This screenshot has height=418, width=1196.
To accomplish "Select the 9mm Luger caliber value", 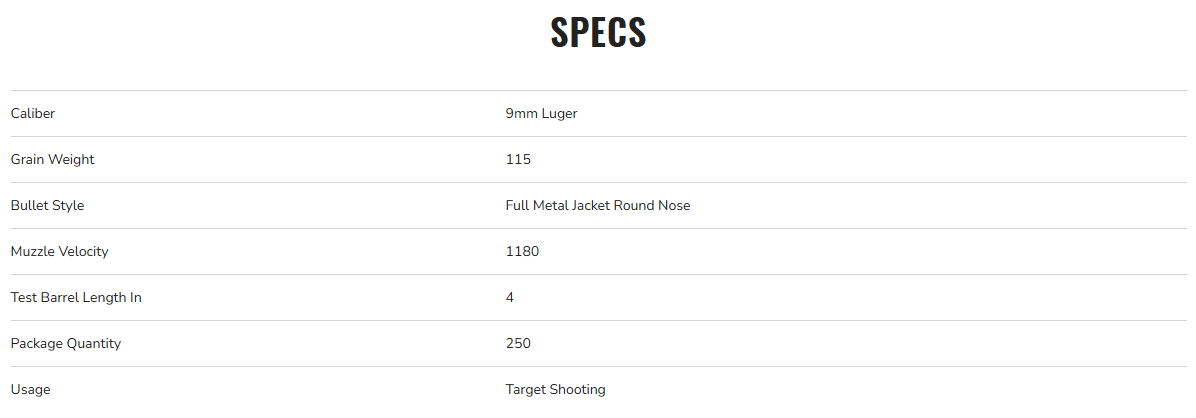I will pos(541,114).
